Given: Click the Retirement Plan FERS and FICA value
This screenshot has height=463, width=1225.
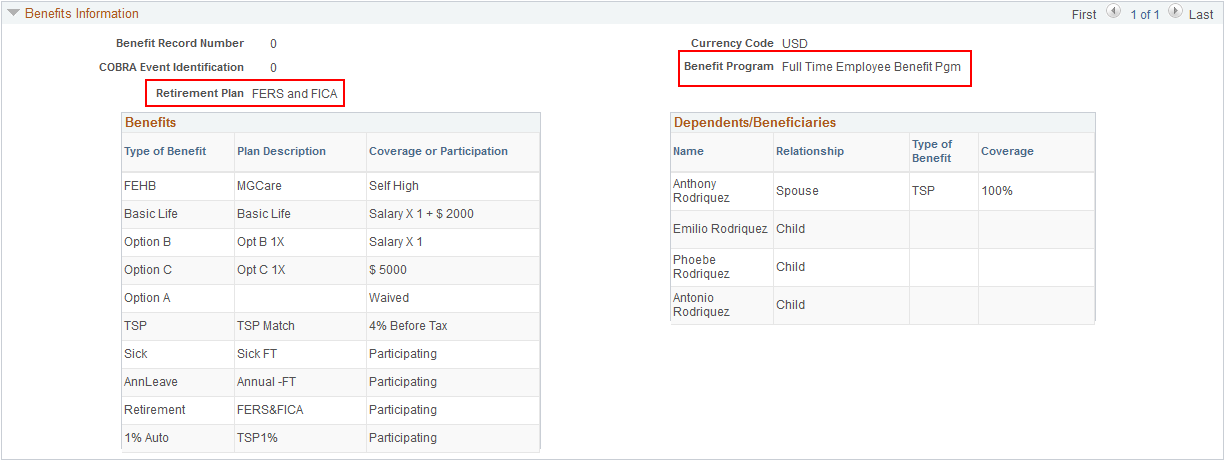Looking at the screenshot, I should pyautogui.click(x=295, y=94).
